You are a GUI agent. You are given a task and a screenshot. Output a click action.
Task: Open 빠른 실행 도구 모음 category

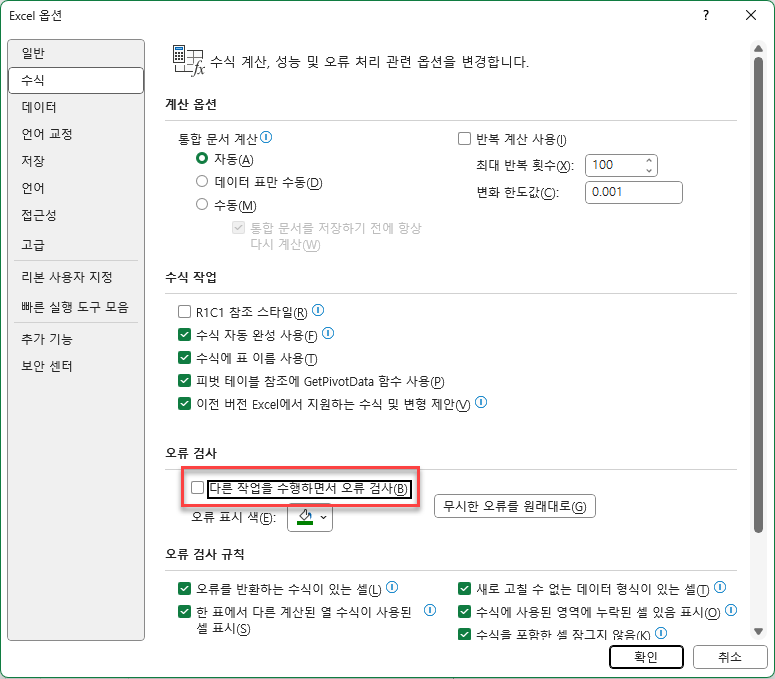(76, 307)
